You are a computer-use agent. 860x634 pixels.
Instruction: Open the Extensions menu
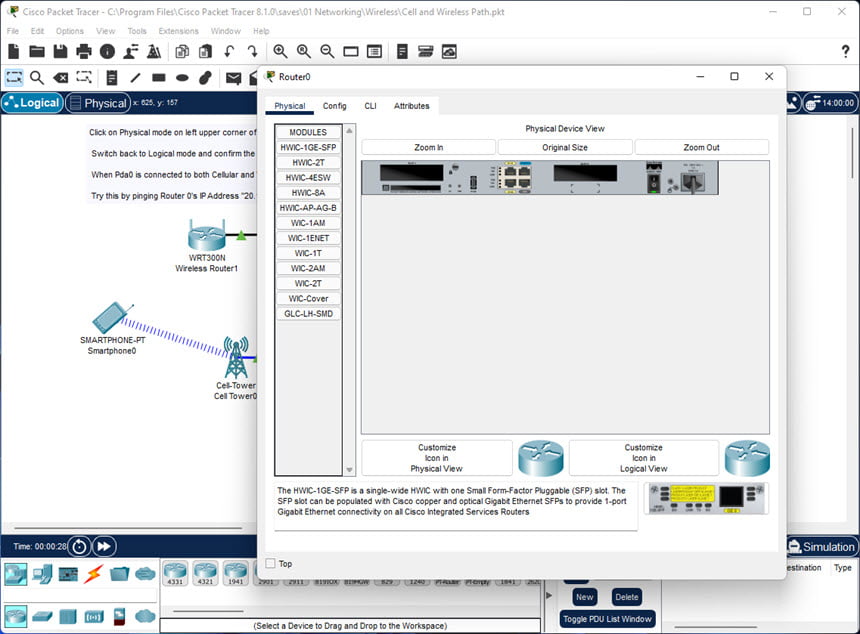178,31
